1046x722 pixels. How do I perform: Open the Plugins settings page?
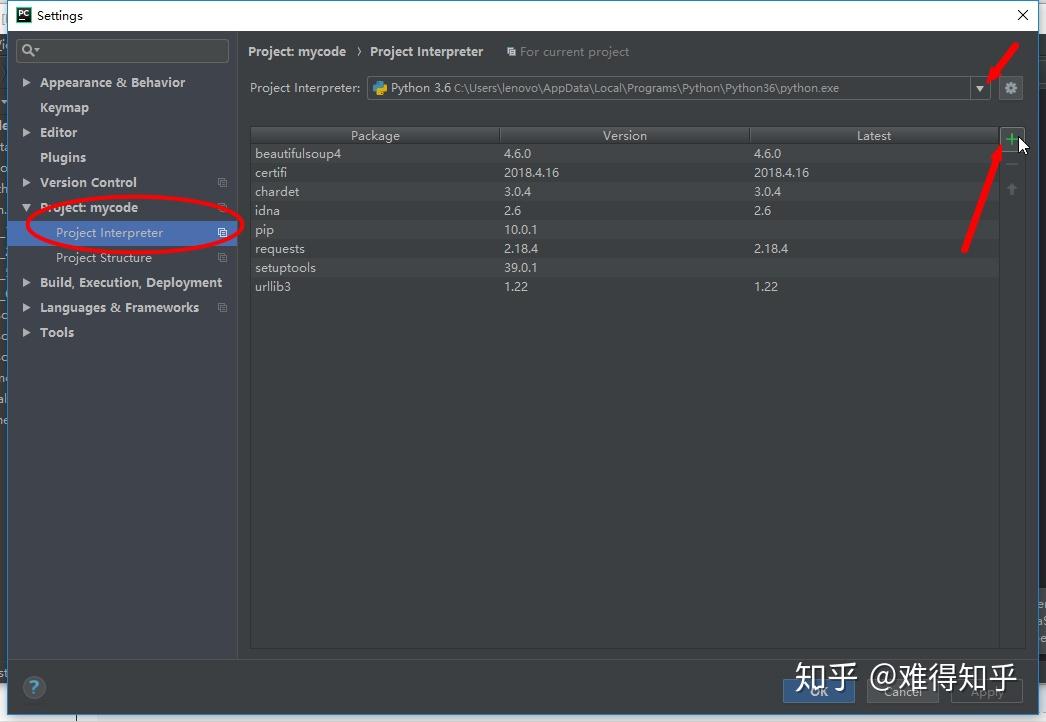click(x=63, y=157)
